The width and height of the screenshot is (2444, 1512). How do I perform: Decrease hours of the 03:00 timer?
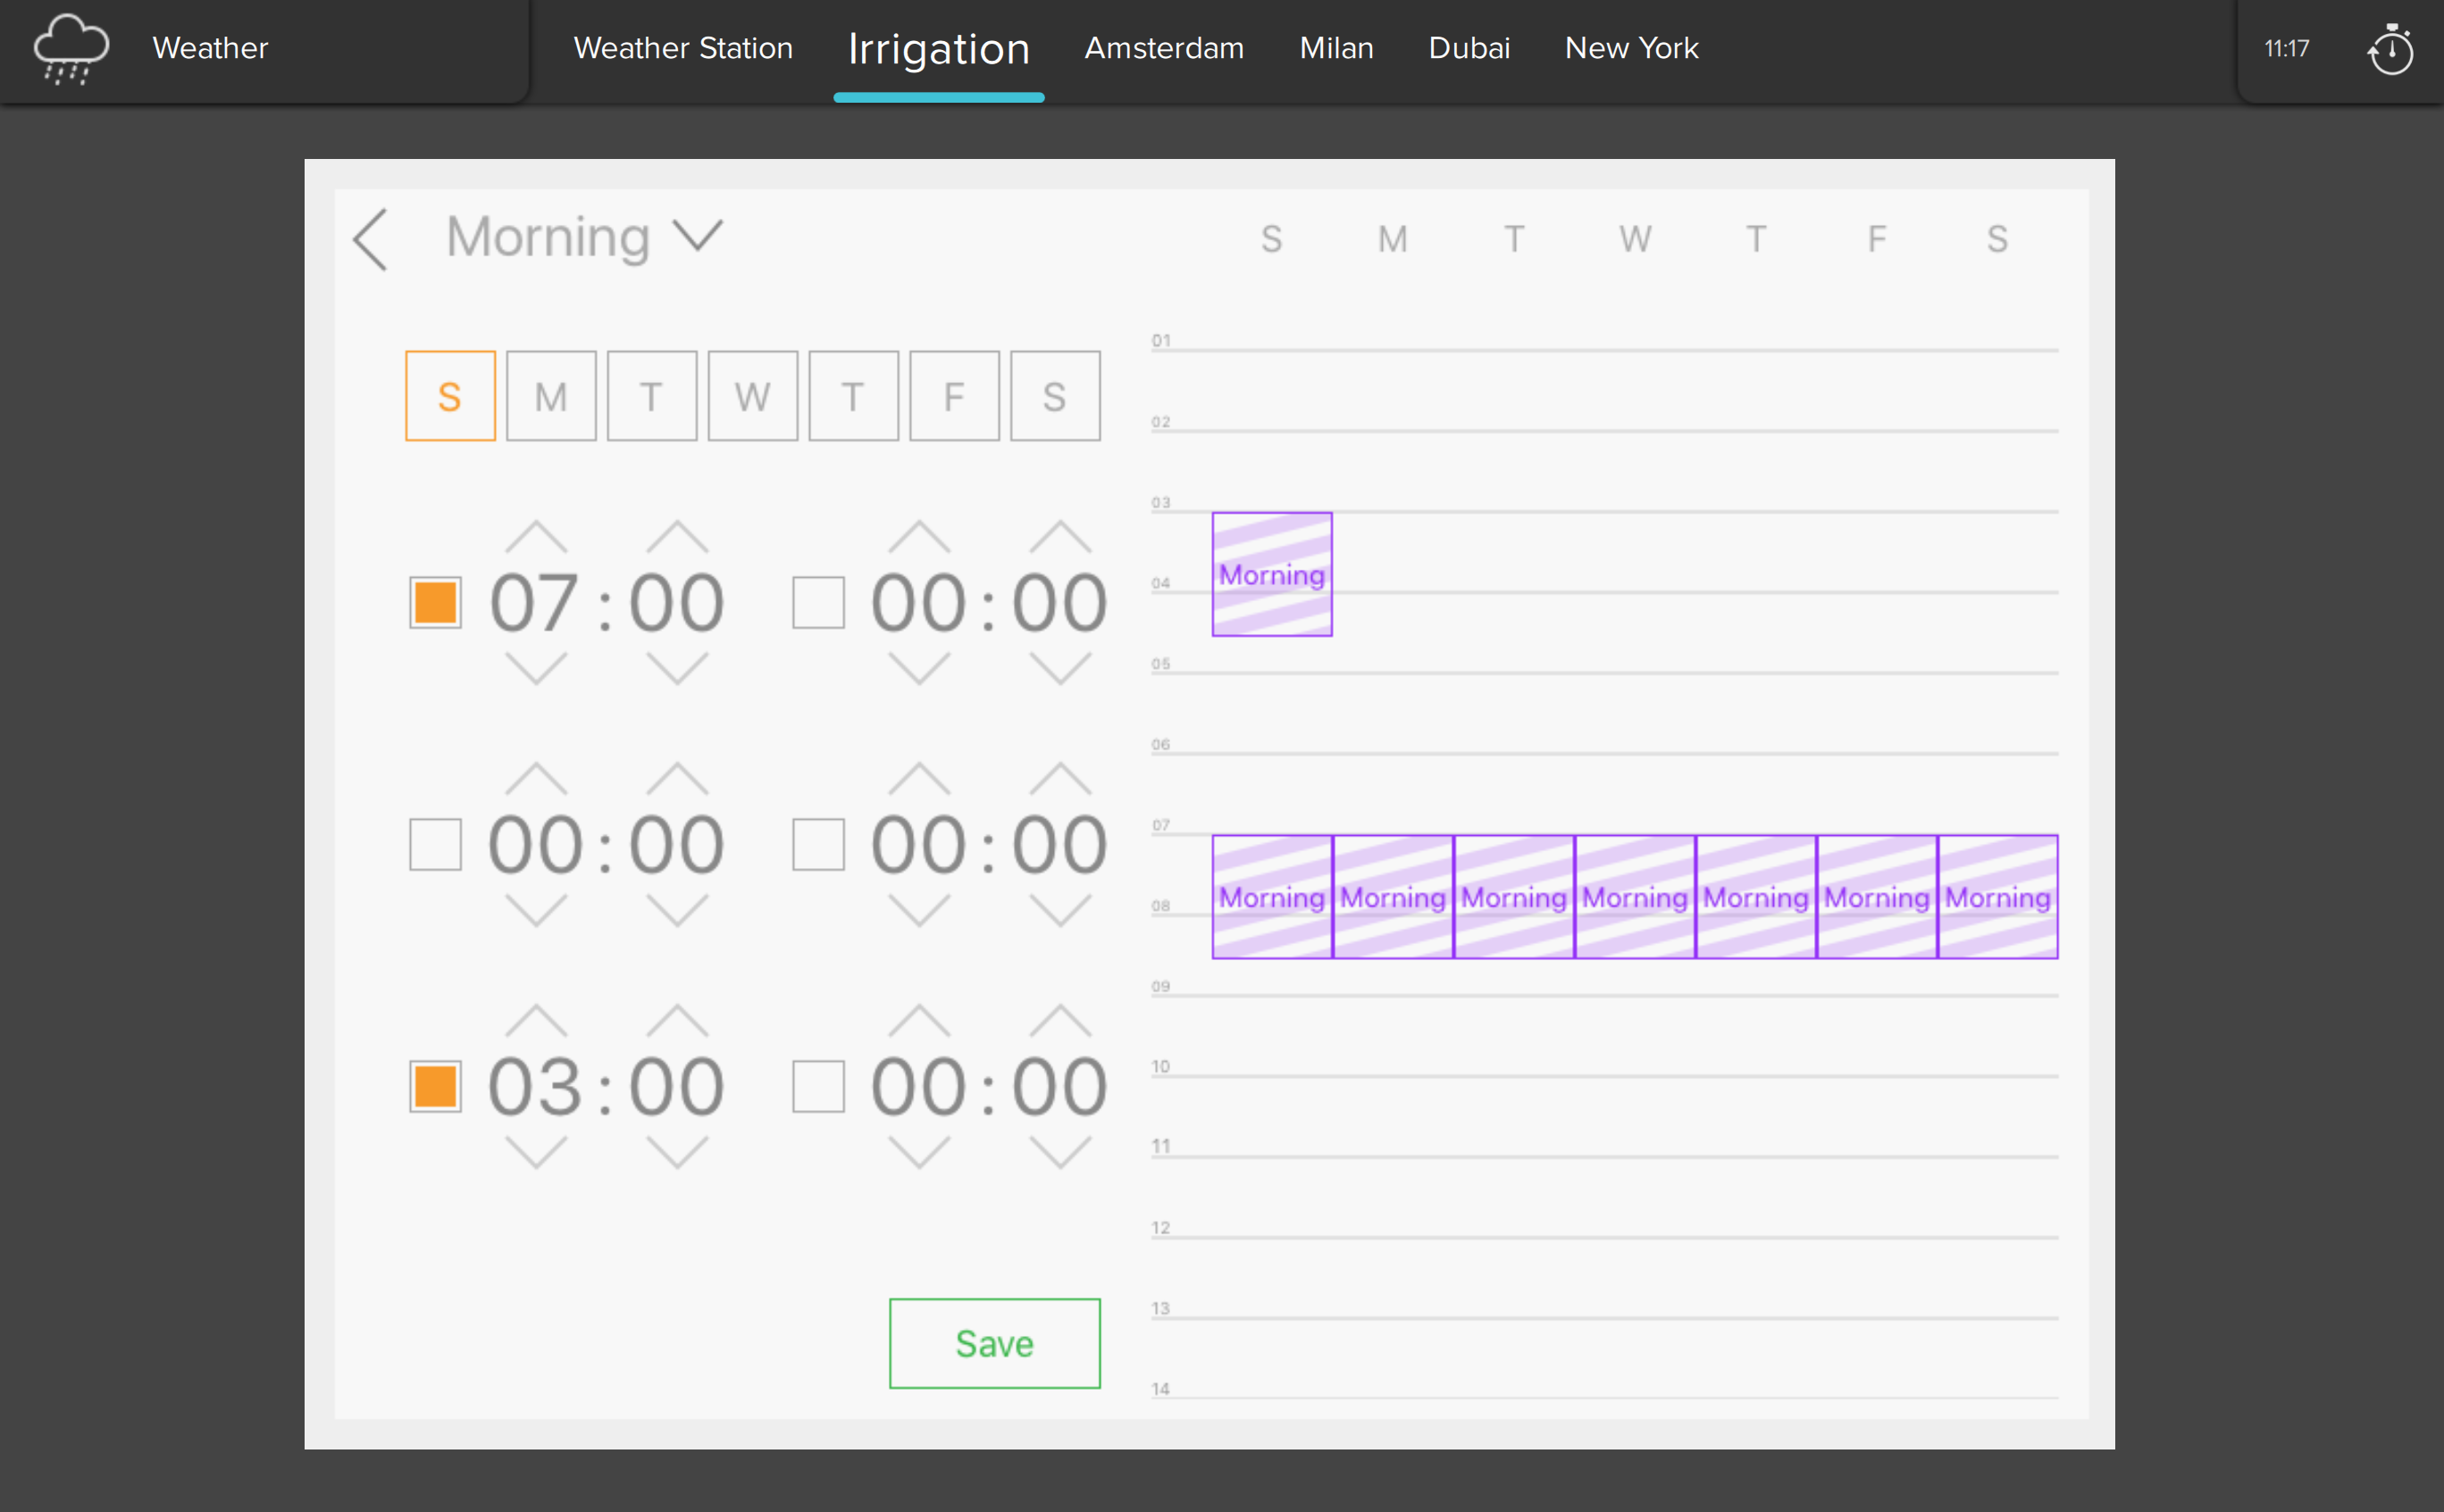click(x=536, y=1152)
